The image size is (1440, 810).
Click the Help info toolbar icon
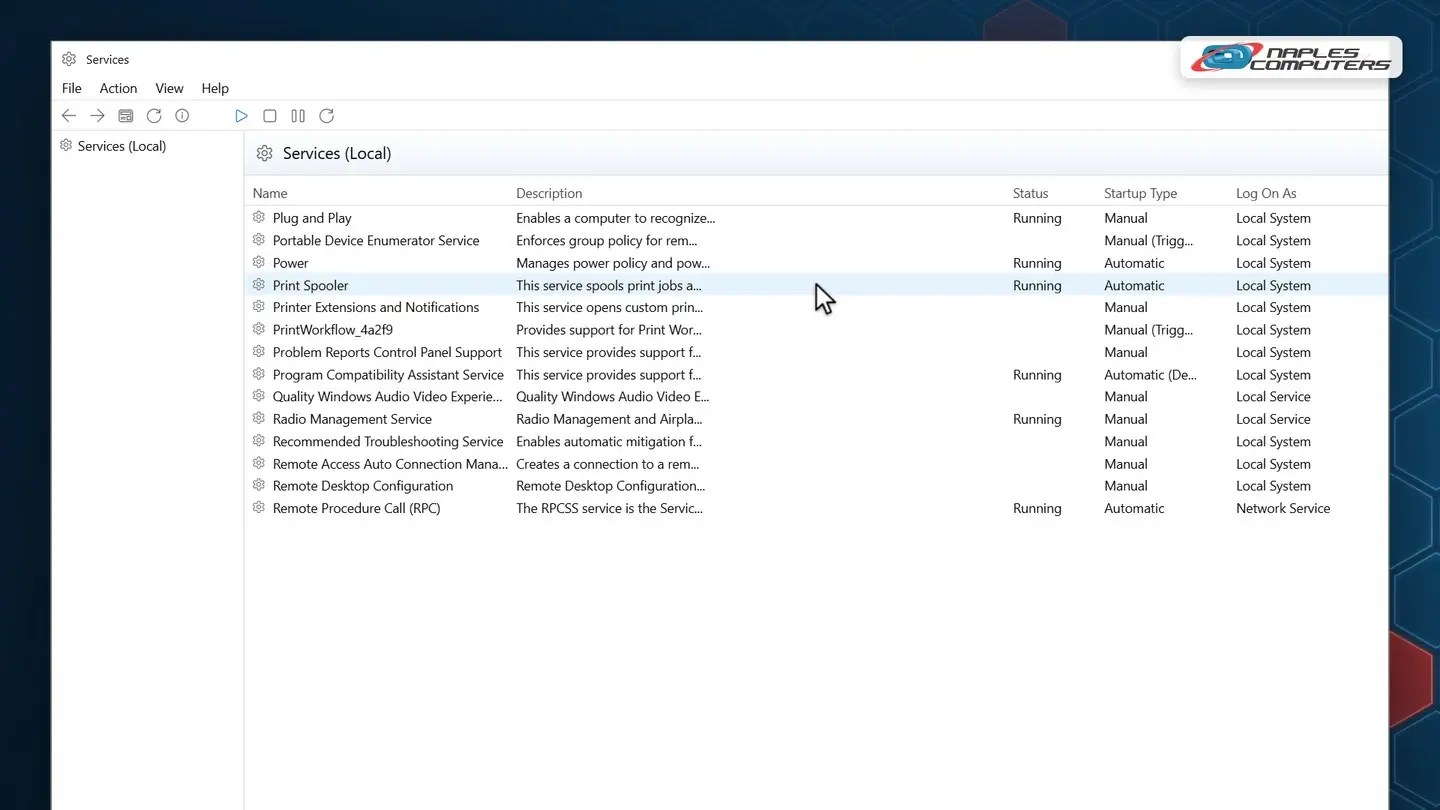(182, 116)
